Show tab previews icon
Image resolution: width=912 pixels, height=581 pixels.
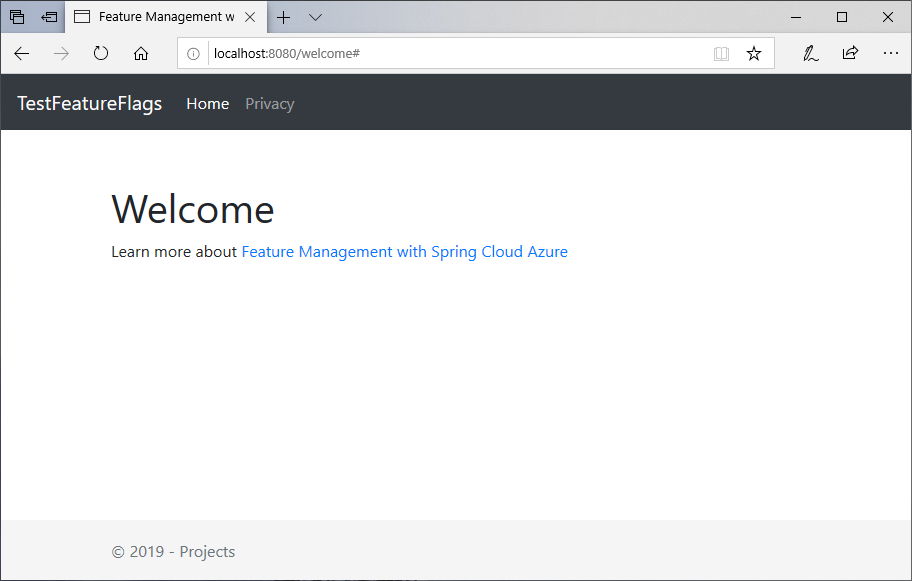tap(17, 16)
